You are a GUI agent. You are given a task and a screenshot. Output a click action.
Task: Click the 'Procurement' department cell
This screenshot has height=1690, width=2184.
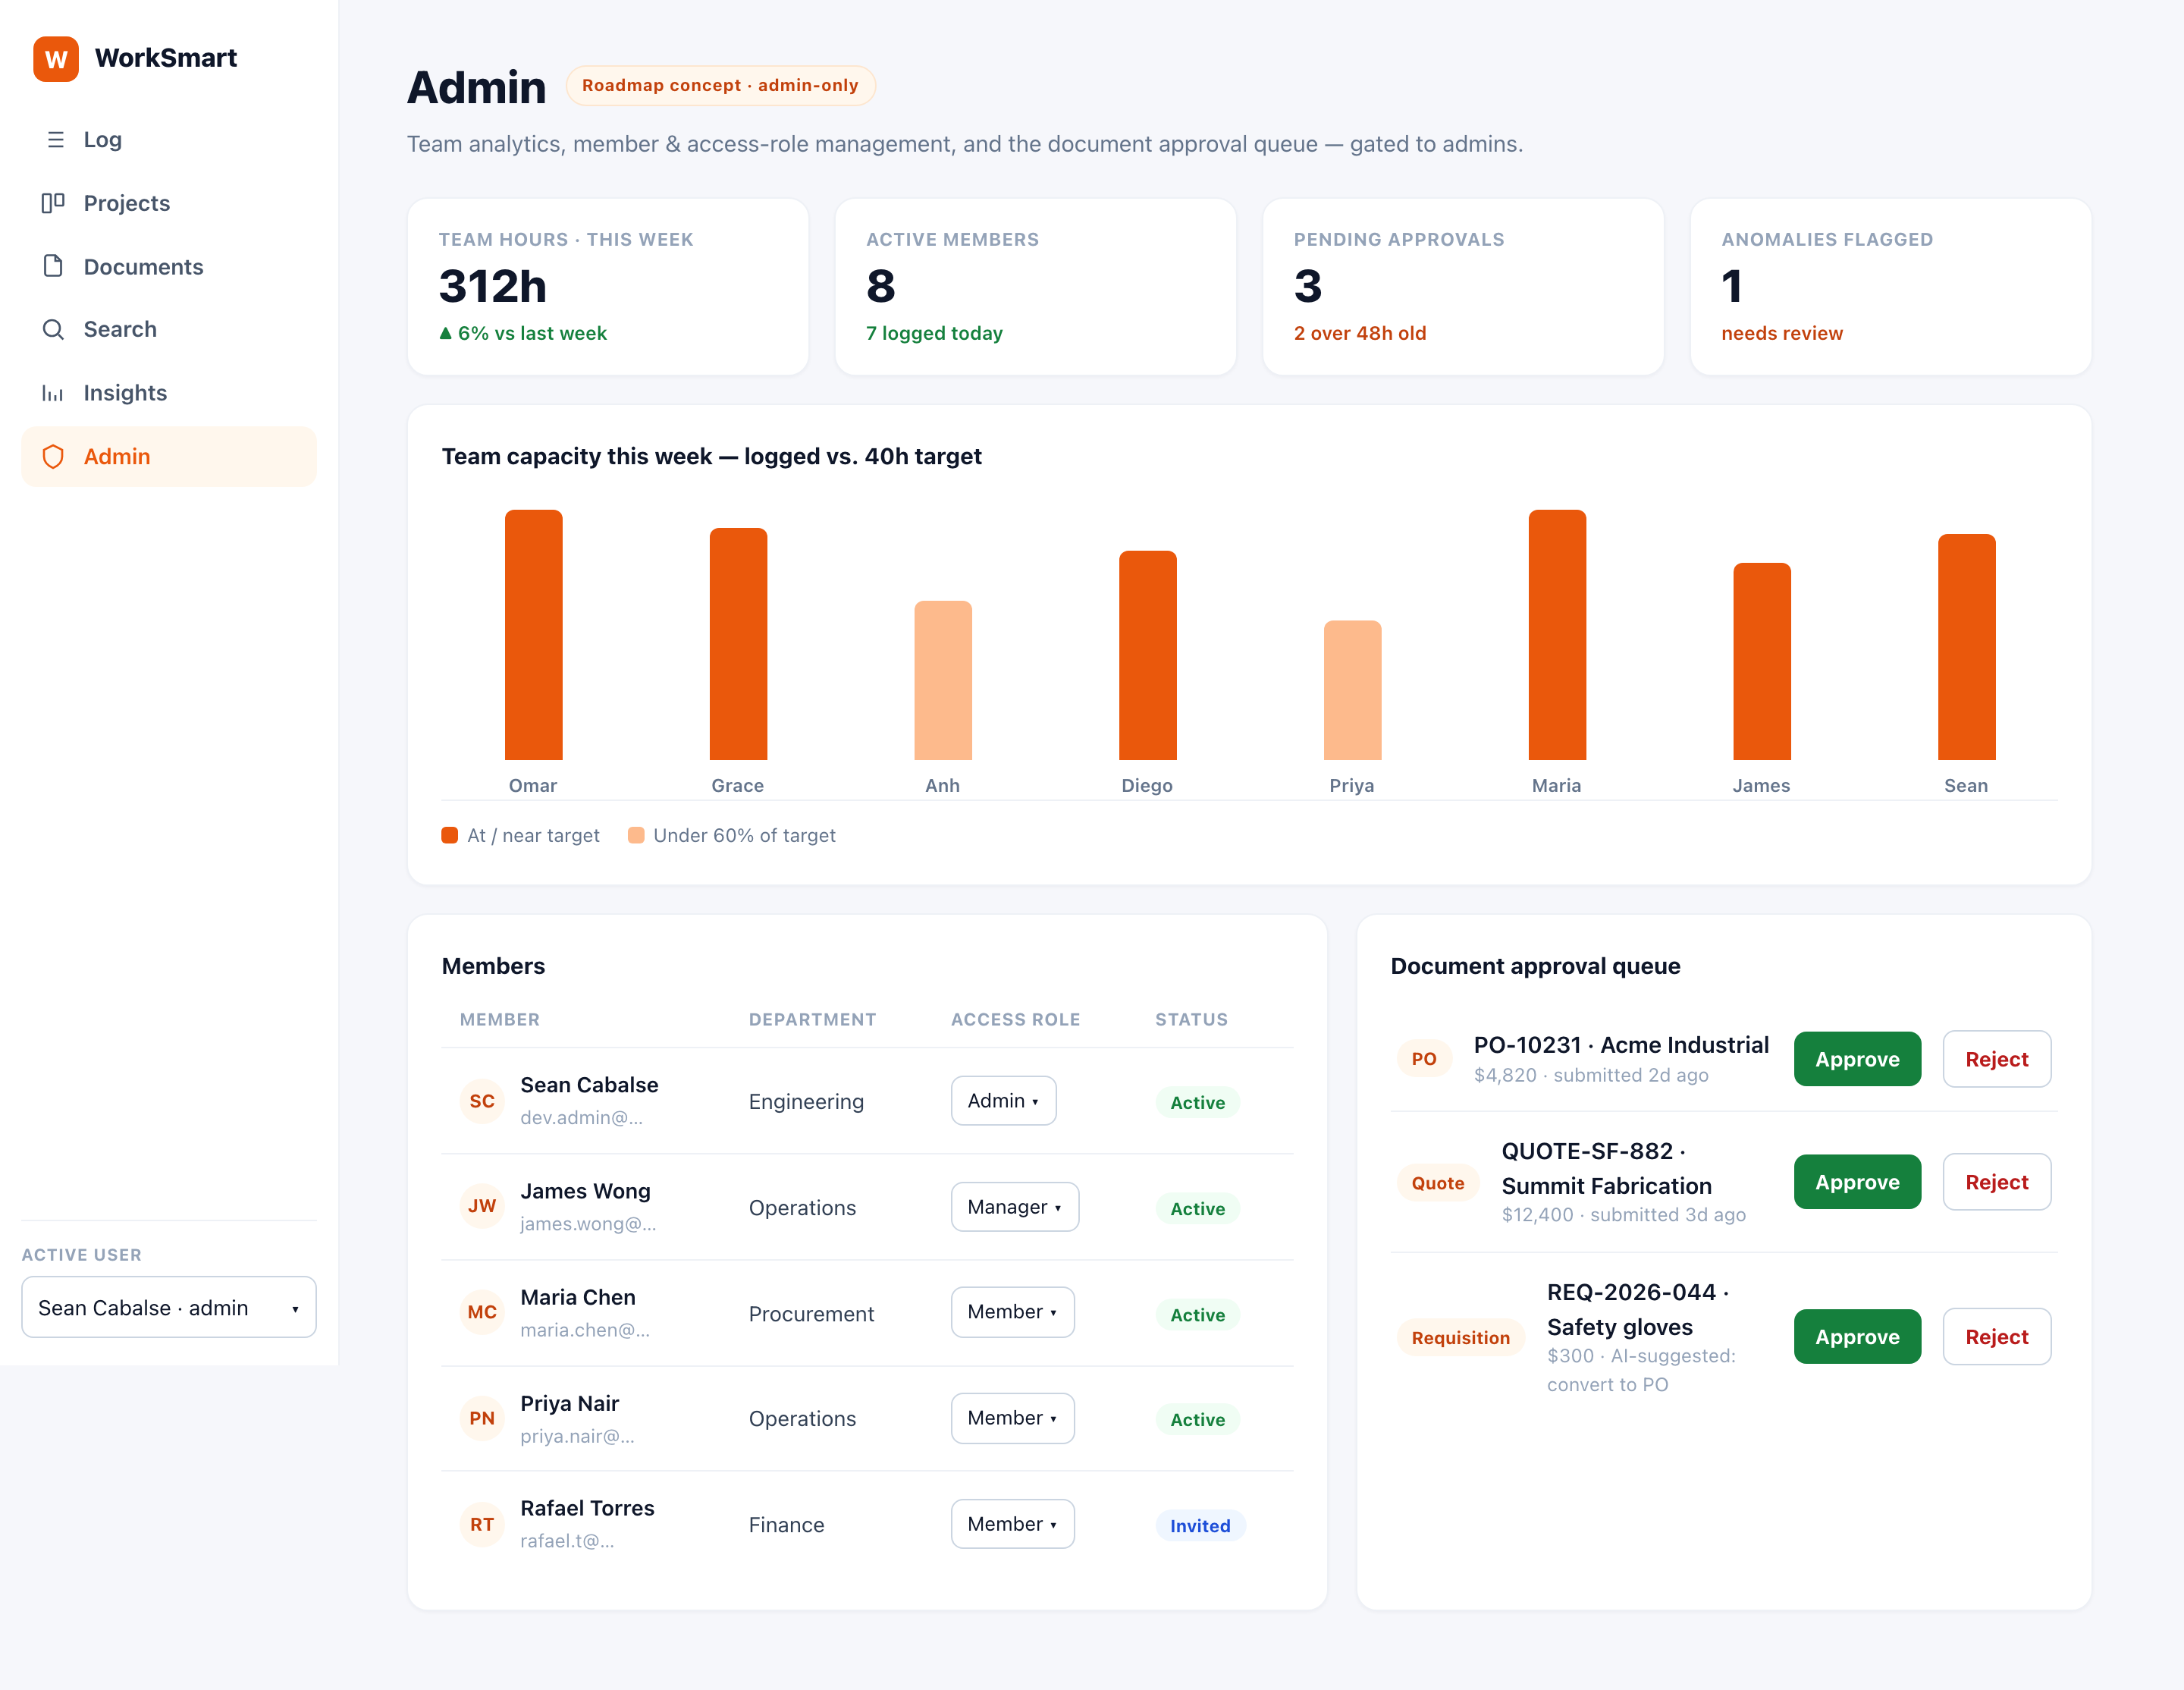tap(811, 1313)
